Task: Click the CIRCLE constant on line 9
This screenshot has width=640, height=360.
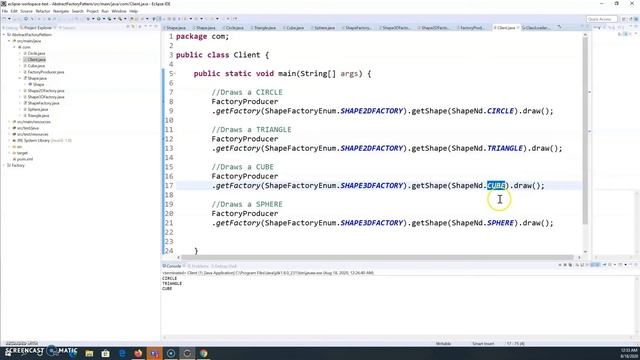Action: [500, 111]
